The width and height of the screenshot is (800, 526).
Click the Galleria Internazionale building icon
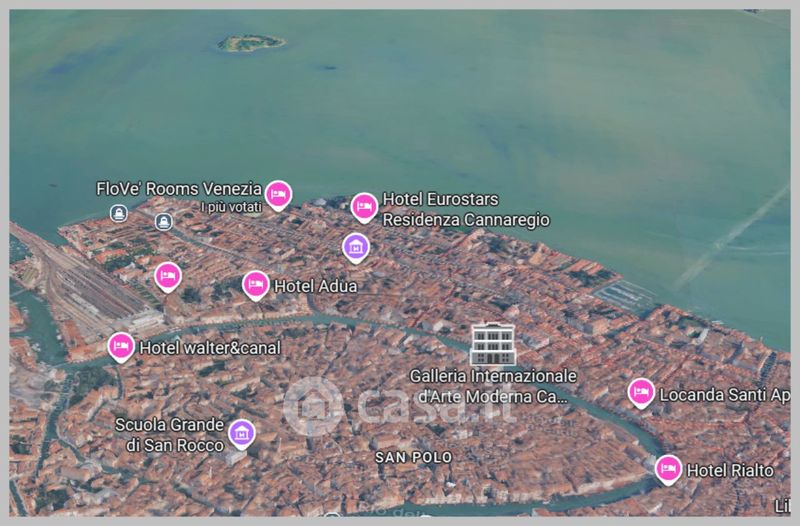[x=492, y=344]
